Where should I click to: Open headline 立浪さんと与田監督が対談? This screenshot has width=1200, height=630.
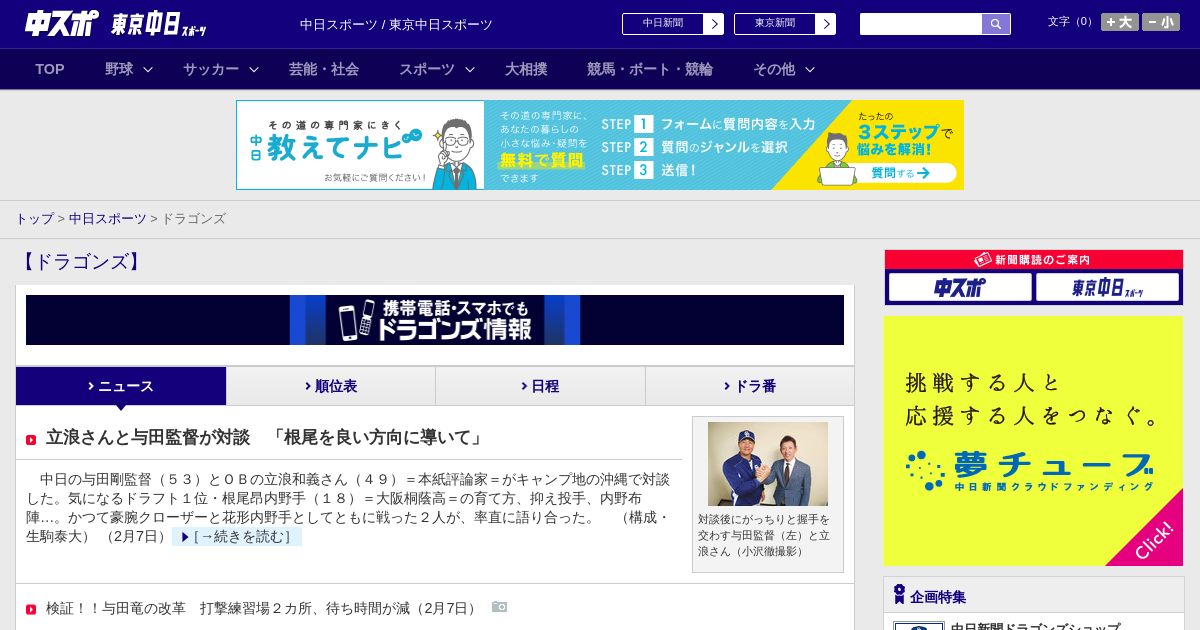[266, 437]
